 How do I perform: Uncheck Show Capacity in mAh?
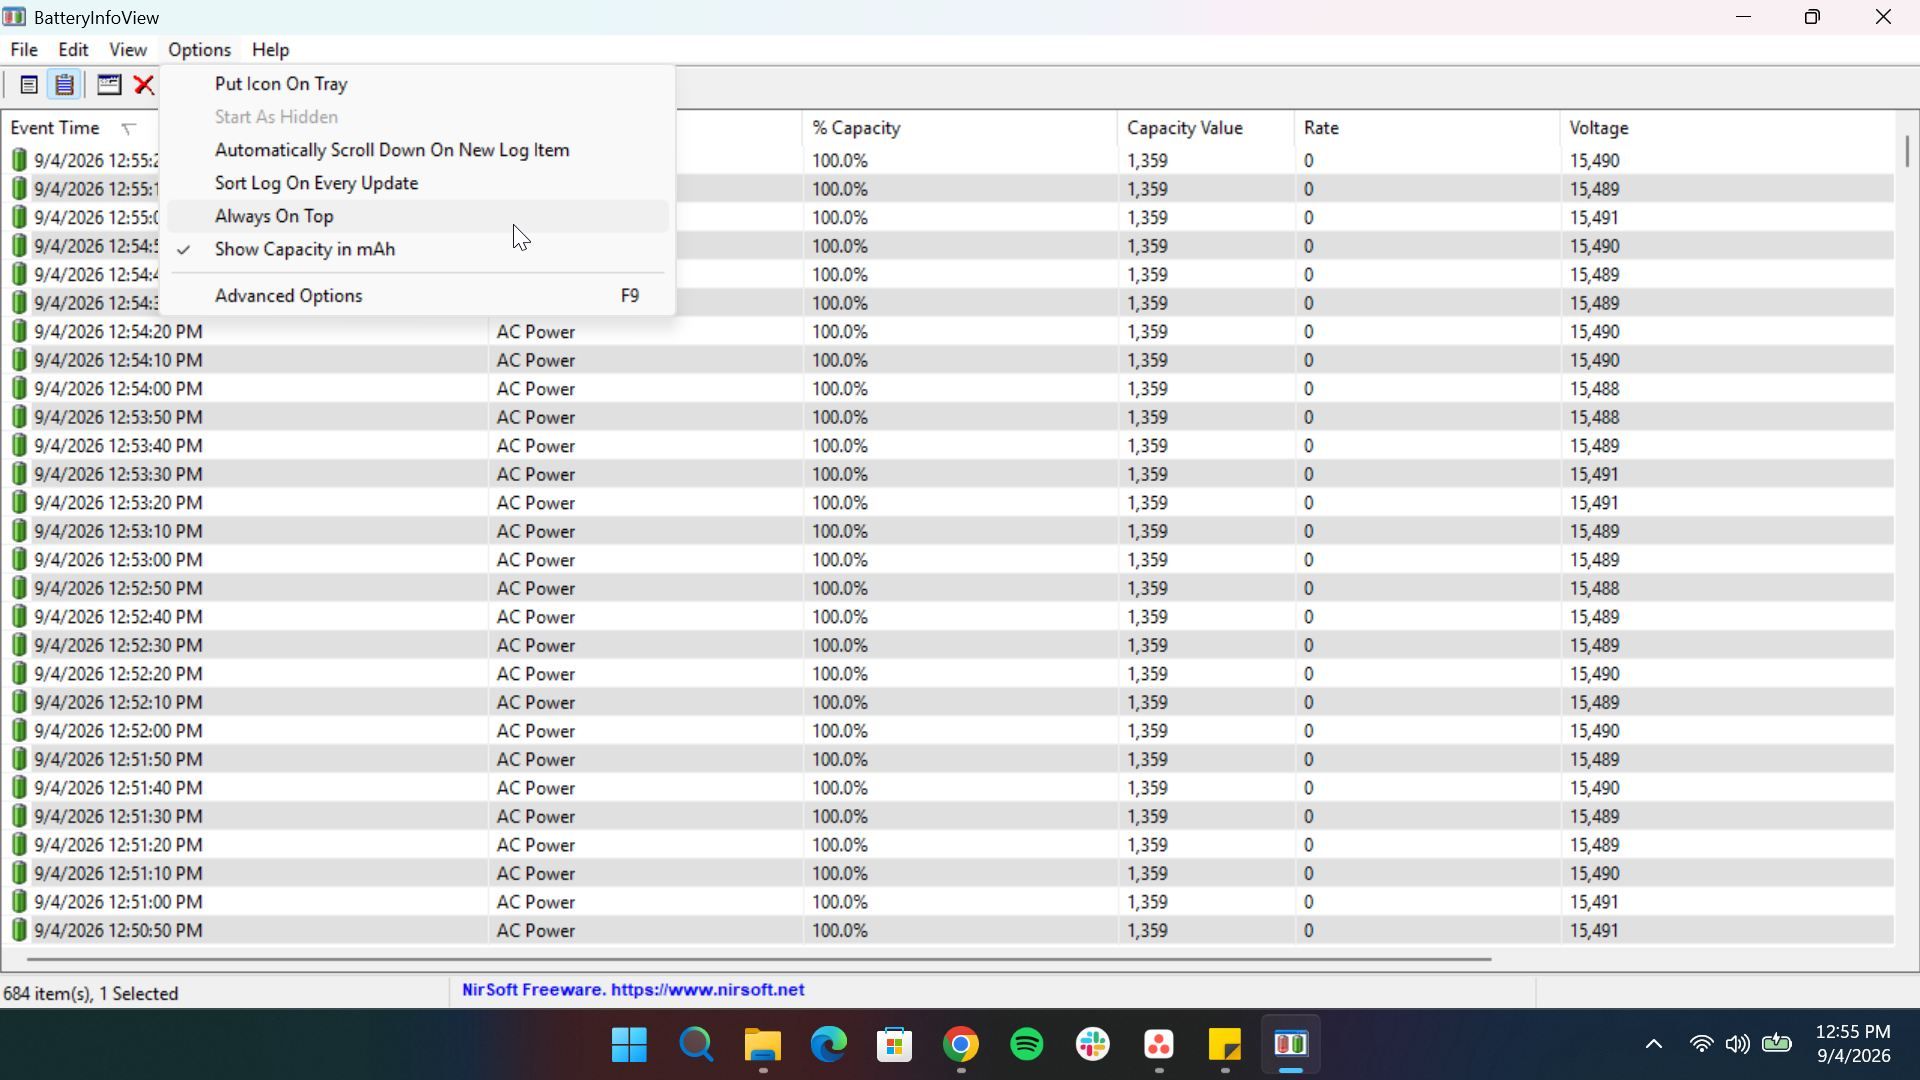[417, 249]
